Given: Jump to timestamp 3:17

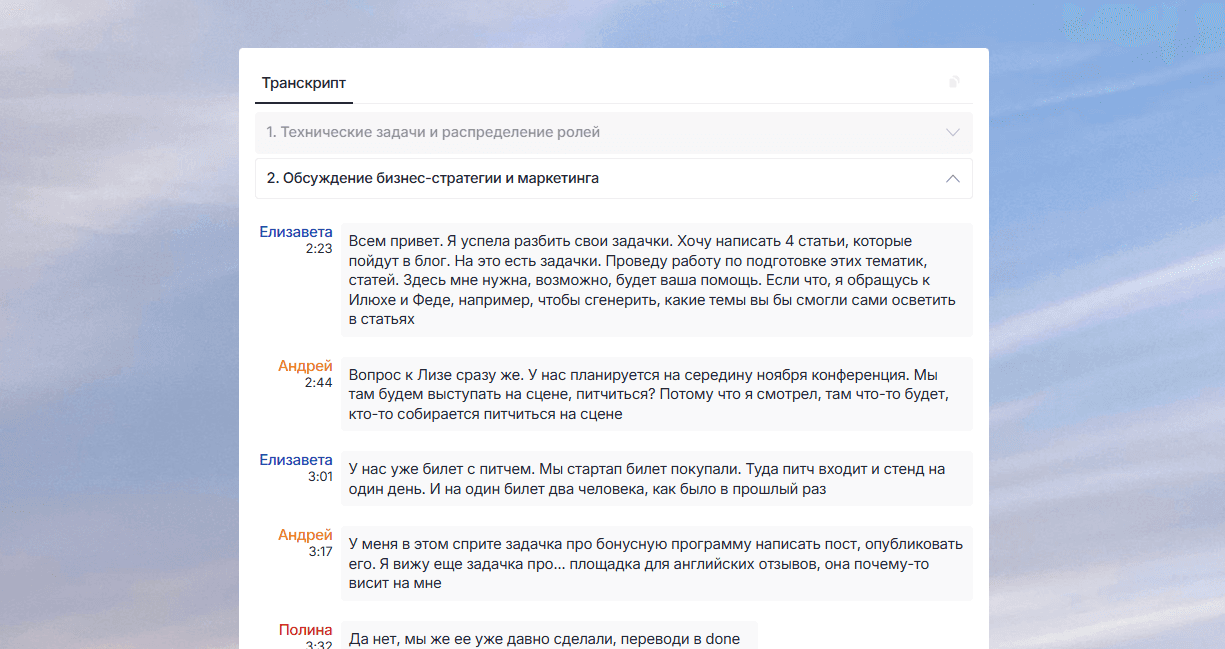Looking at the screenshot, I should pyautogui.click(x=320, y=551).
